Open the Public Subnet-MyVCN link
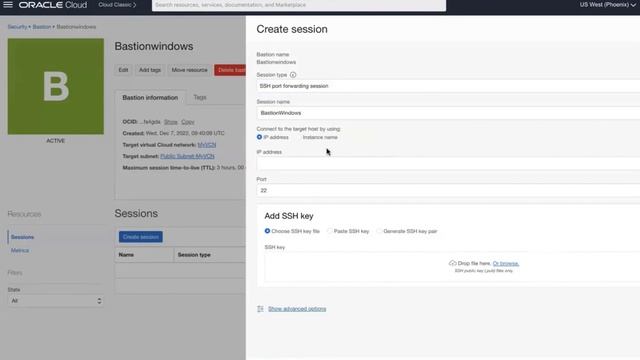 pyautogui.click(x=187, y=156)
